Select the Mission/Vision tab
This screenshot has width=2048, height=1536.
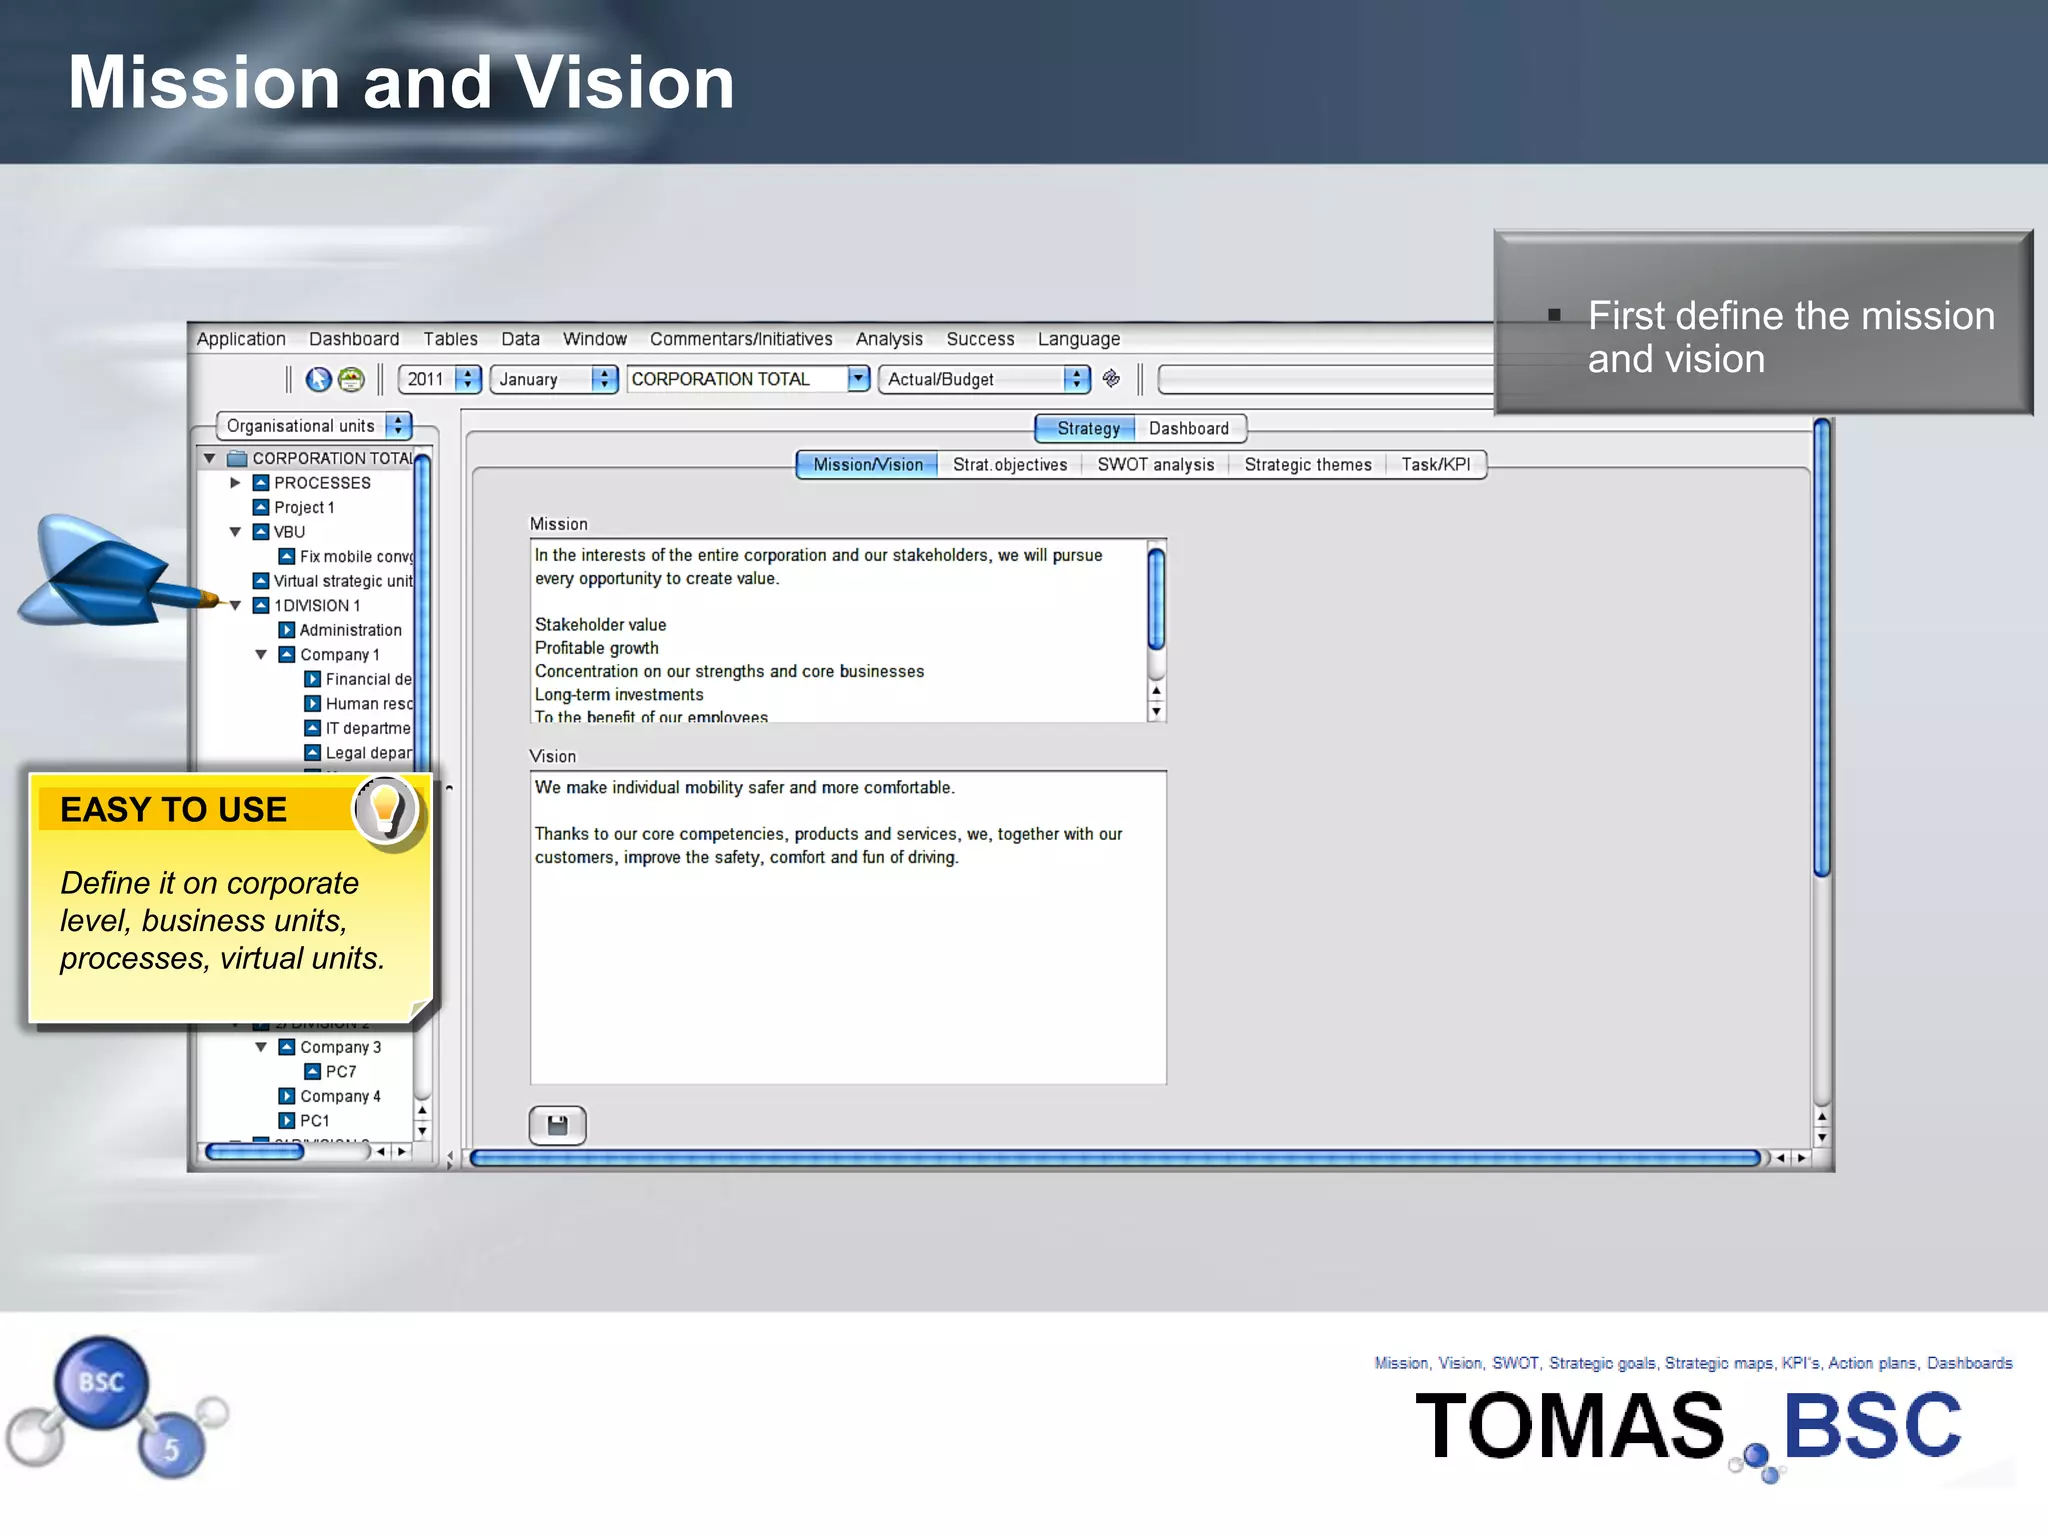pos(867,465)
